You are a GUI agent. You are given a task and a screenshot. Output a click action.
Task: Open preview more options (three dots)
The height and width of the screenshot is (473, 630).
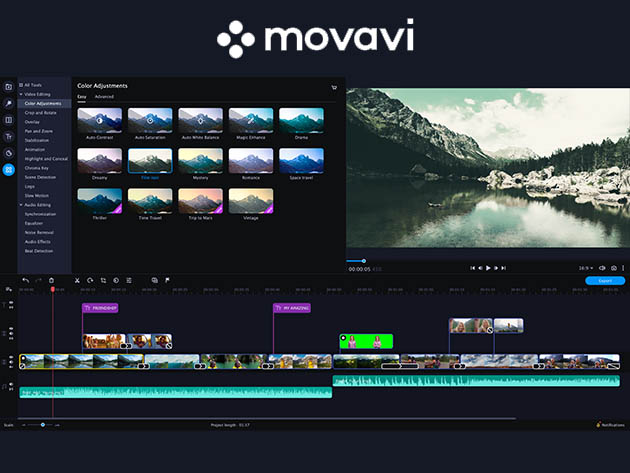(x=623, y=268)
